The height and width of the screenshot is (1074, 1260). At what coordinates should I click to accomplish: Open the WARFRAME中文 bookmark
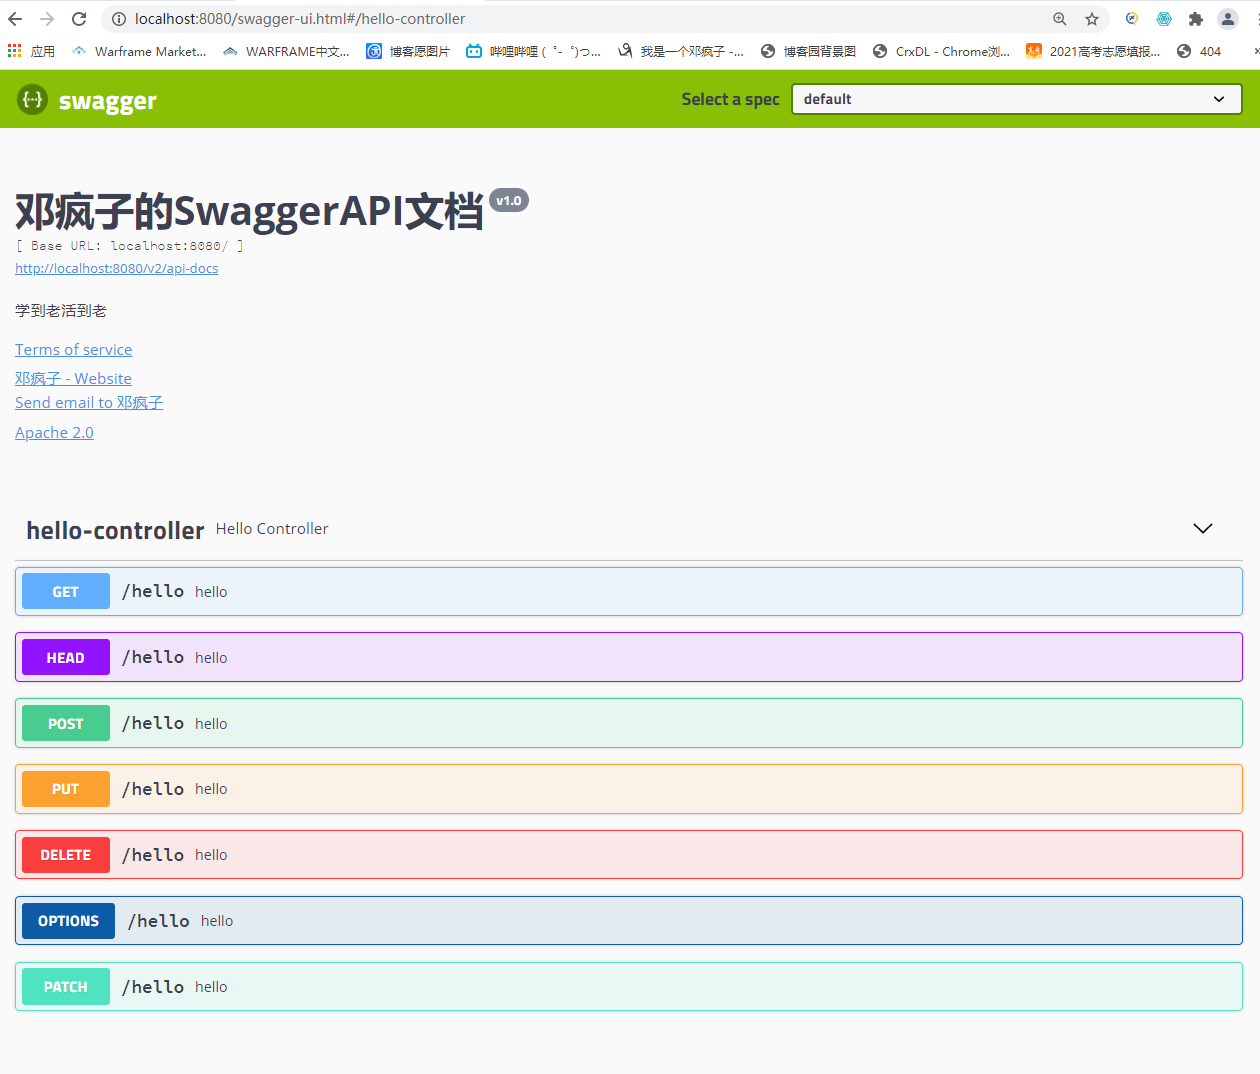(286, 51)
